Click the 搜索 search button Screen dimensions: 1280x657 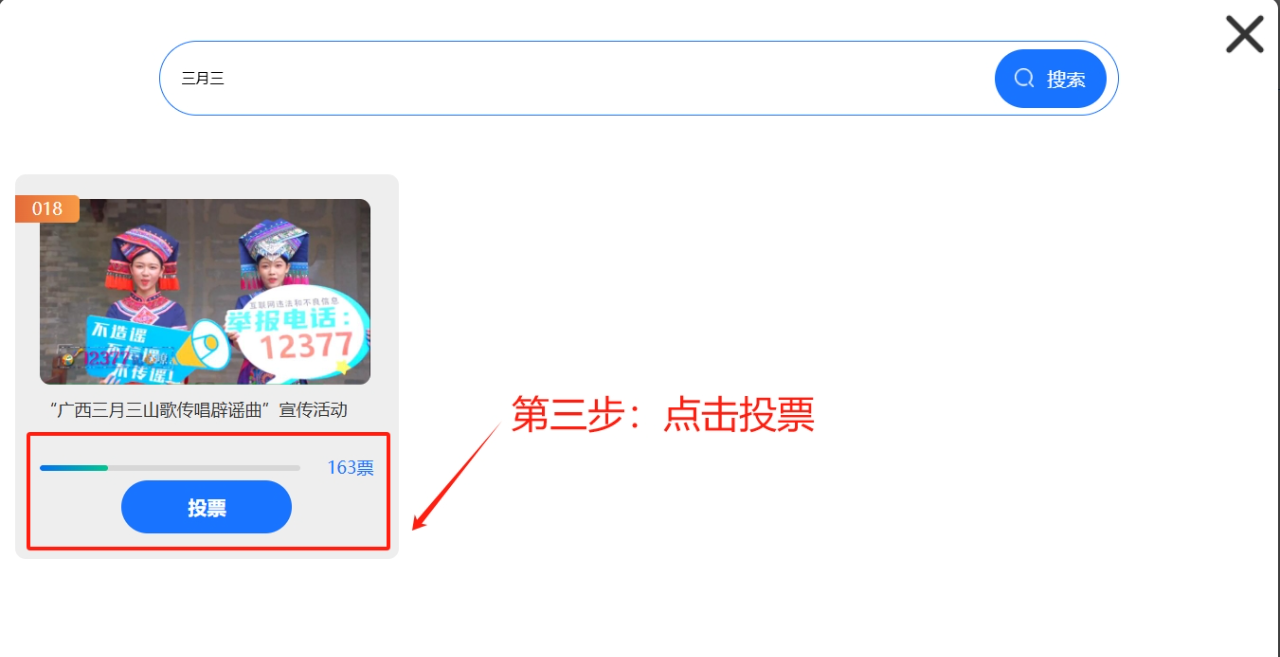pyautogui.click(x=1050, y=78)
